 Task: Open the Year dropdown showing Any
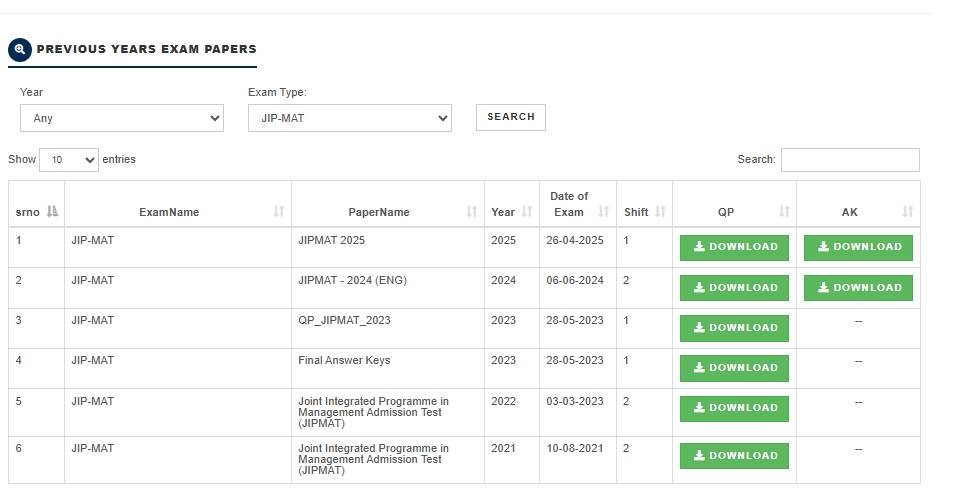tap(122, 118)
